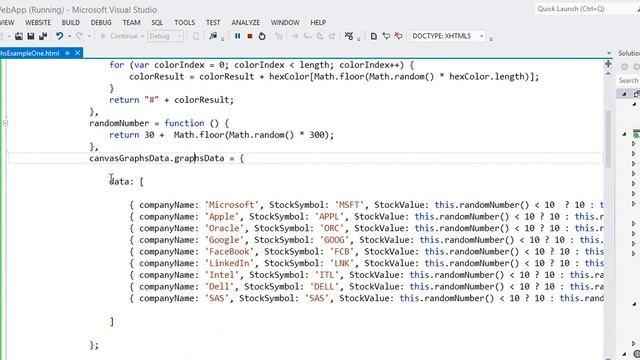The width and height of the screenshot is (640, 360).
Task: Focus the Quick Launch search box
Action: click(587, 9)
